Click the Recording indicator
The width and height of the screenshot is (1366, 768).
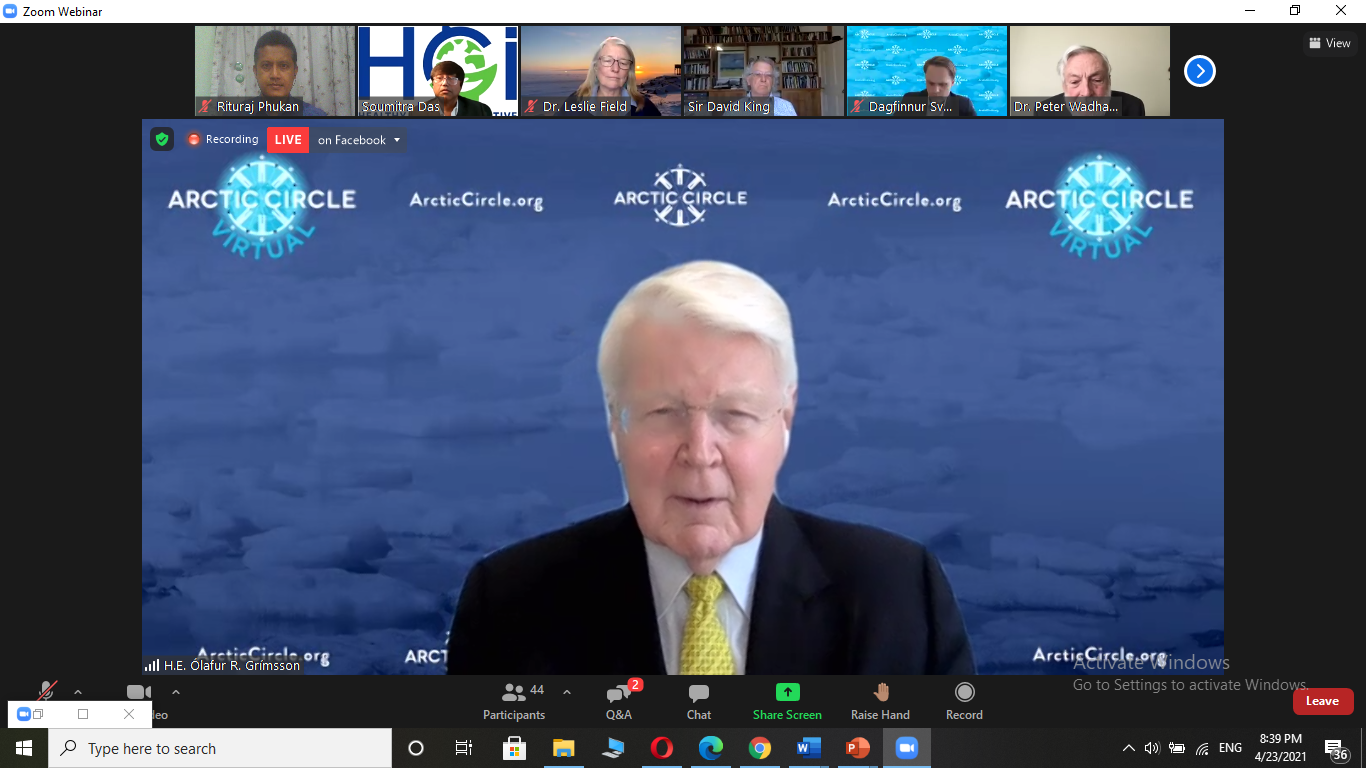223,139
